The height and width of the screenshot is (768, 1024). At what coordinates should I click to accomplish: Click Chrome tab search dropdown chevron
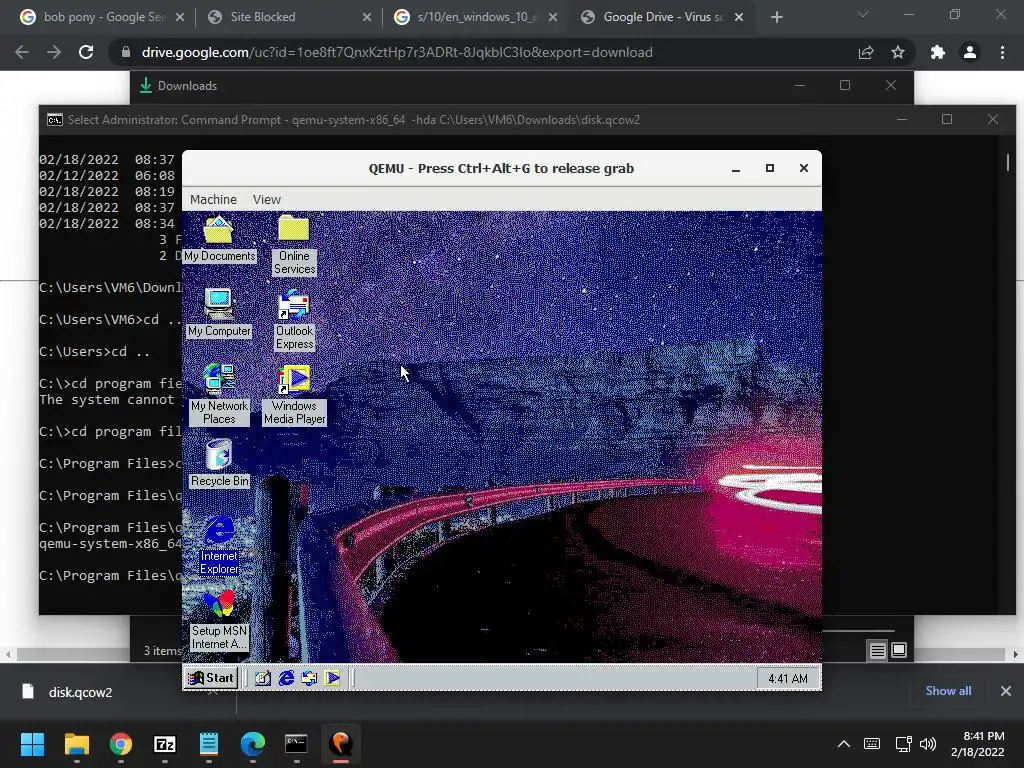click(x=863, y=15)
